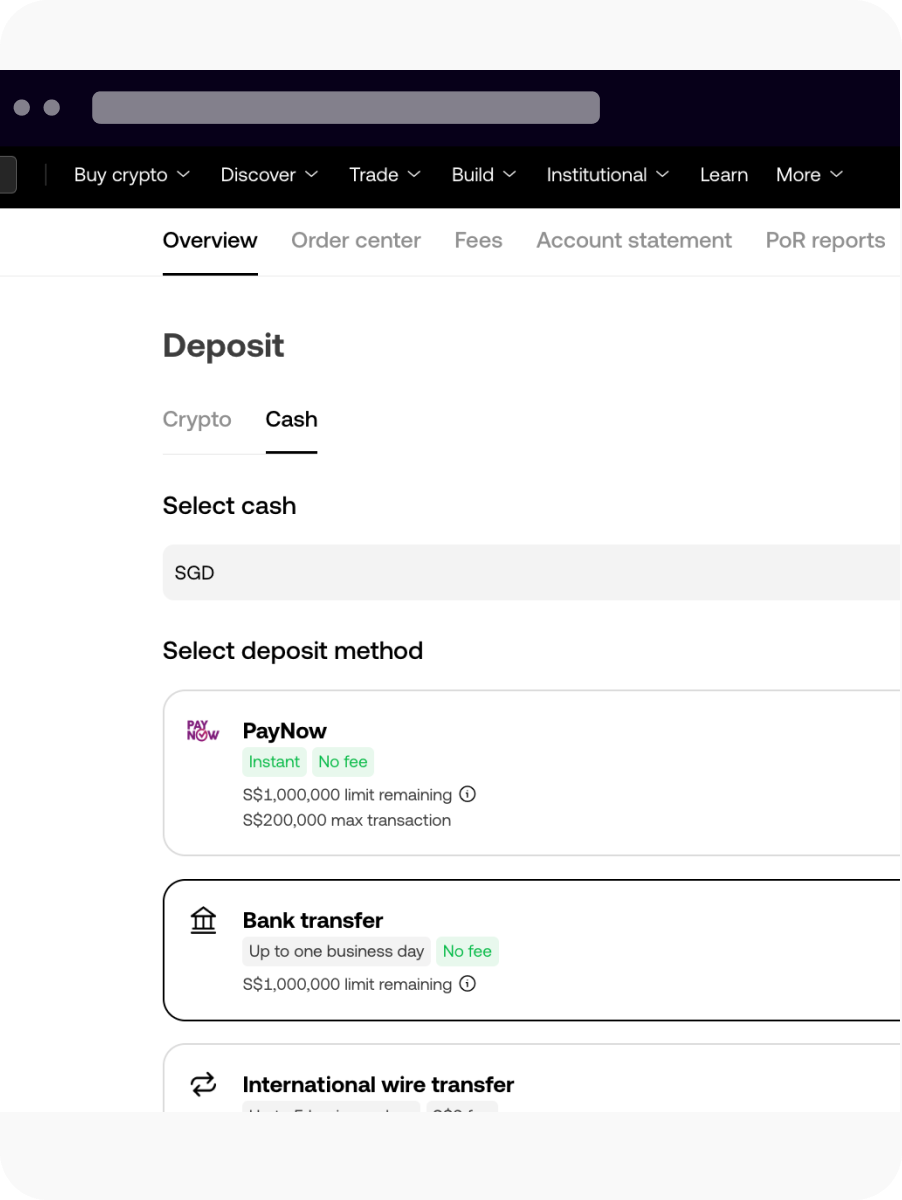Open the Fees tab

click(x=478, y=240)
